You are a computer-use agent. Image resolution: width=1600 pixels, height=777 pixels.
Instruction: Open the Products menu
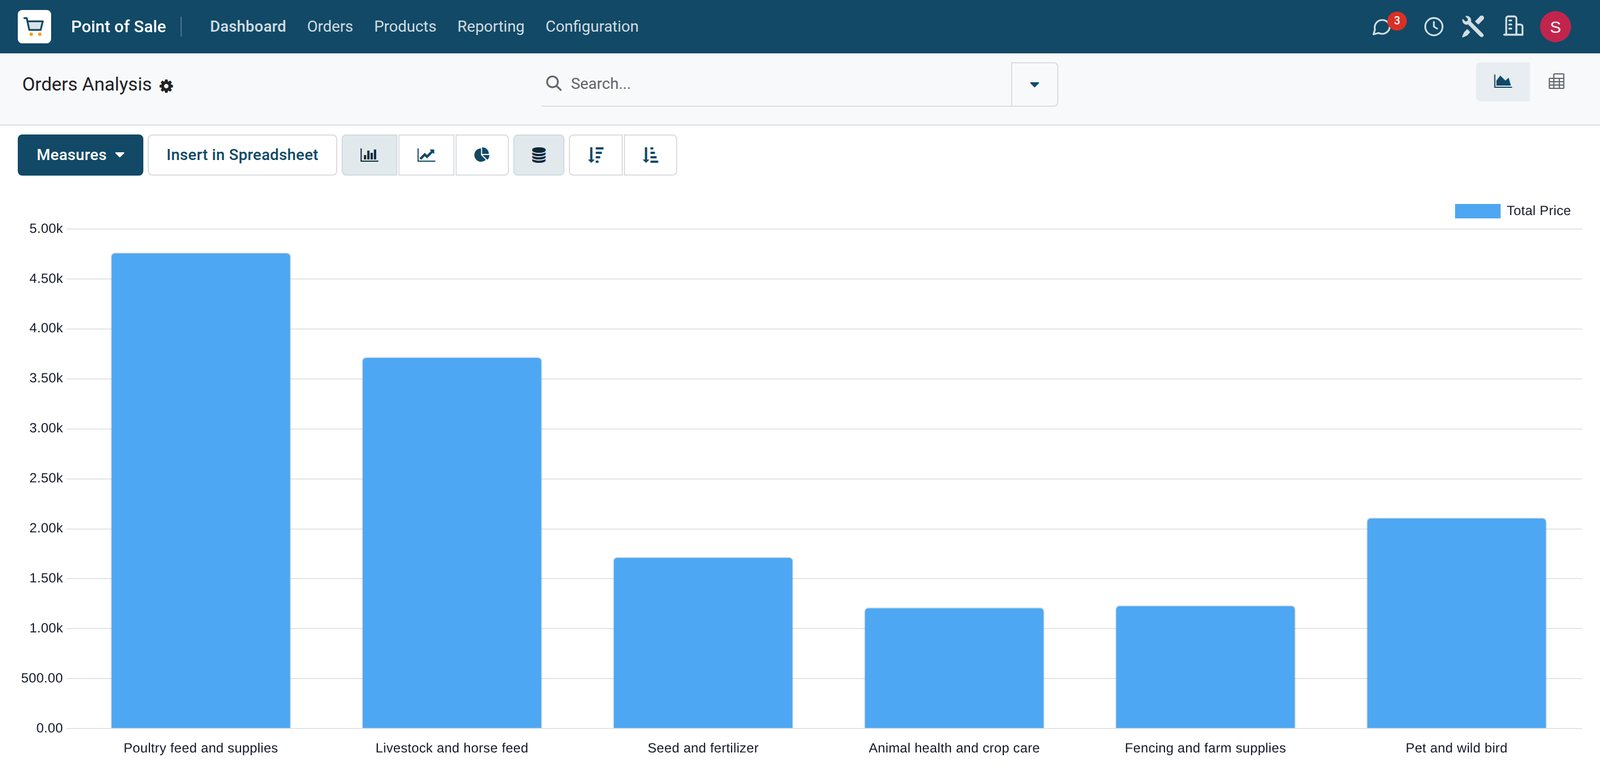click(x=405, y=27)
